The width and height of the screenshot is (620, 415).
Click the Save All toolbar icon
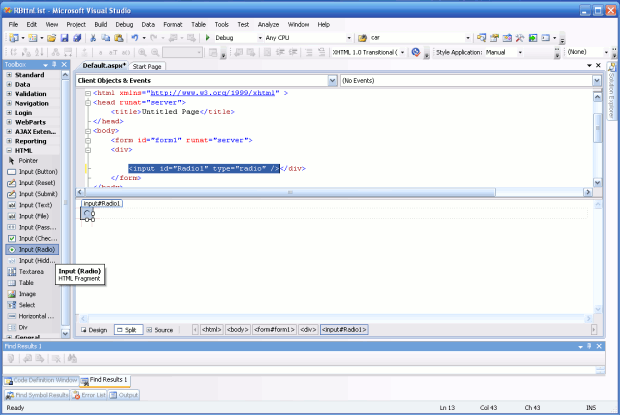click(x=76, y=37)
